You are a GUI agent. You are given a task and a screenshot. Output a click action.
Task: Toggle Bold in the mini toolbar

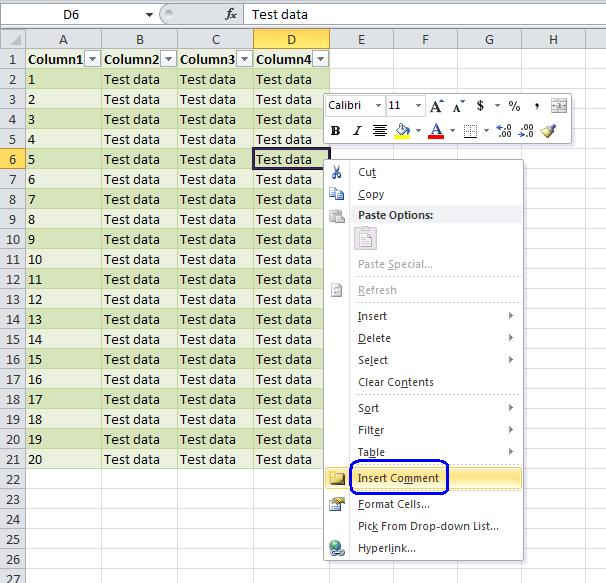335,130
